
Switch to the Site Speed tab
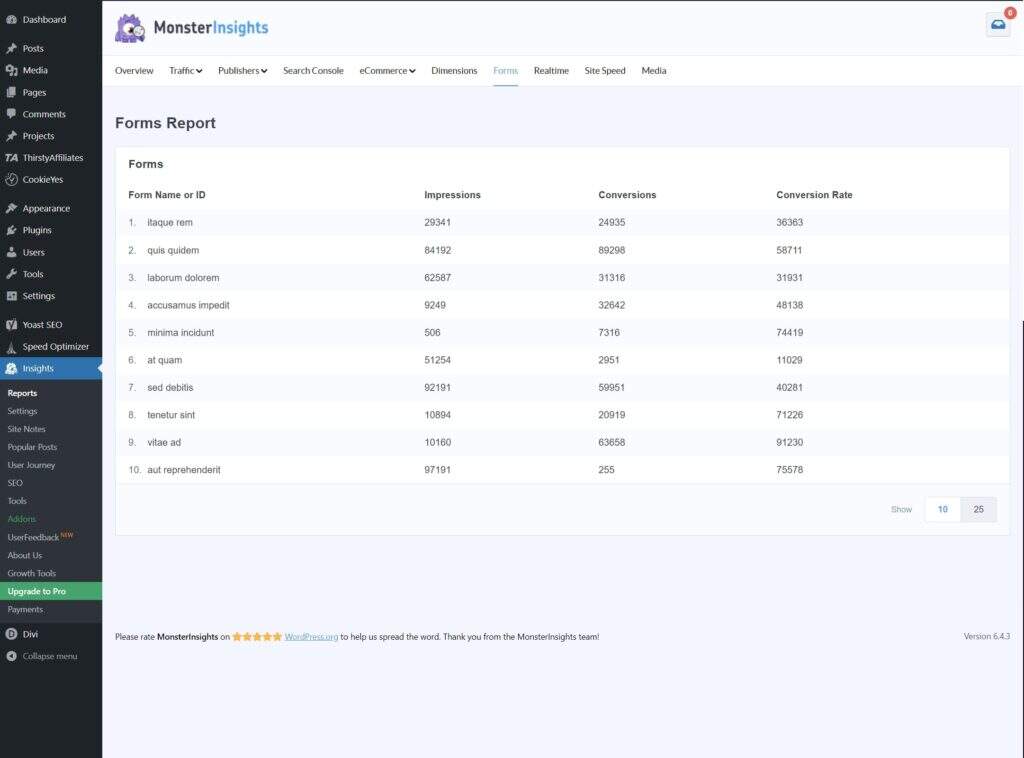tap(605, 71)
